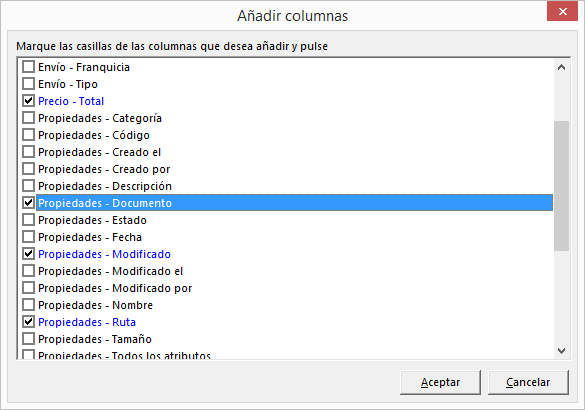585x410 pixels.
Task: Check the Propiedades - Estado checkbox
Action: point(28,220)
